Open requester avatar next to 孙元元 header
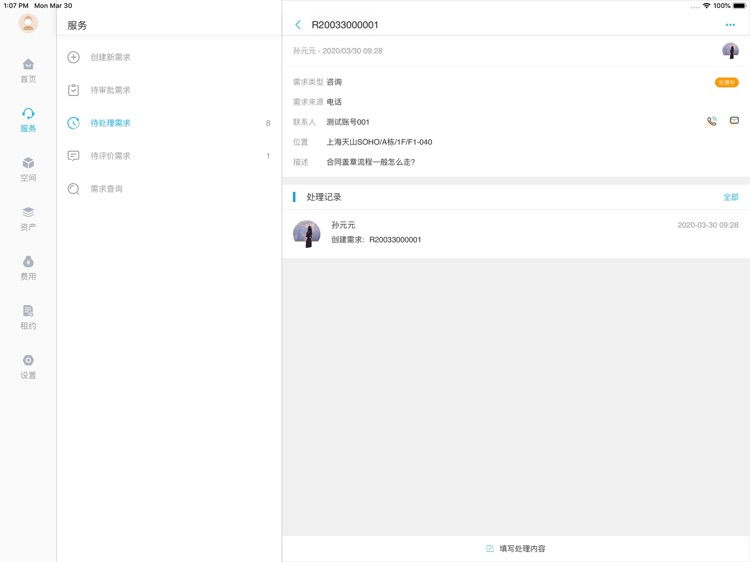Viewport: 750px width, 562px height. 730,51
